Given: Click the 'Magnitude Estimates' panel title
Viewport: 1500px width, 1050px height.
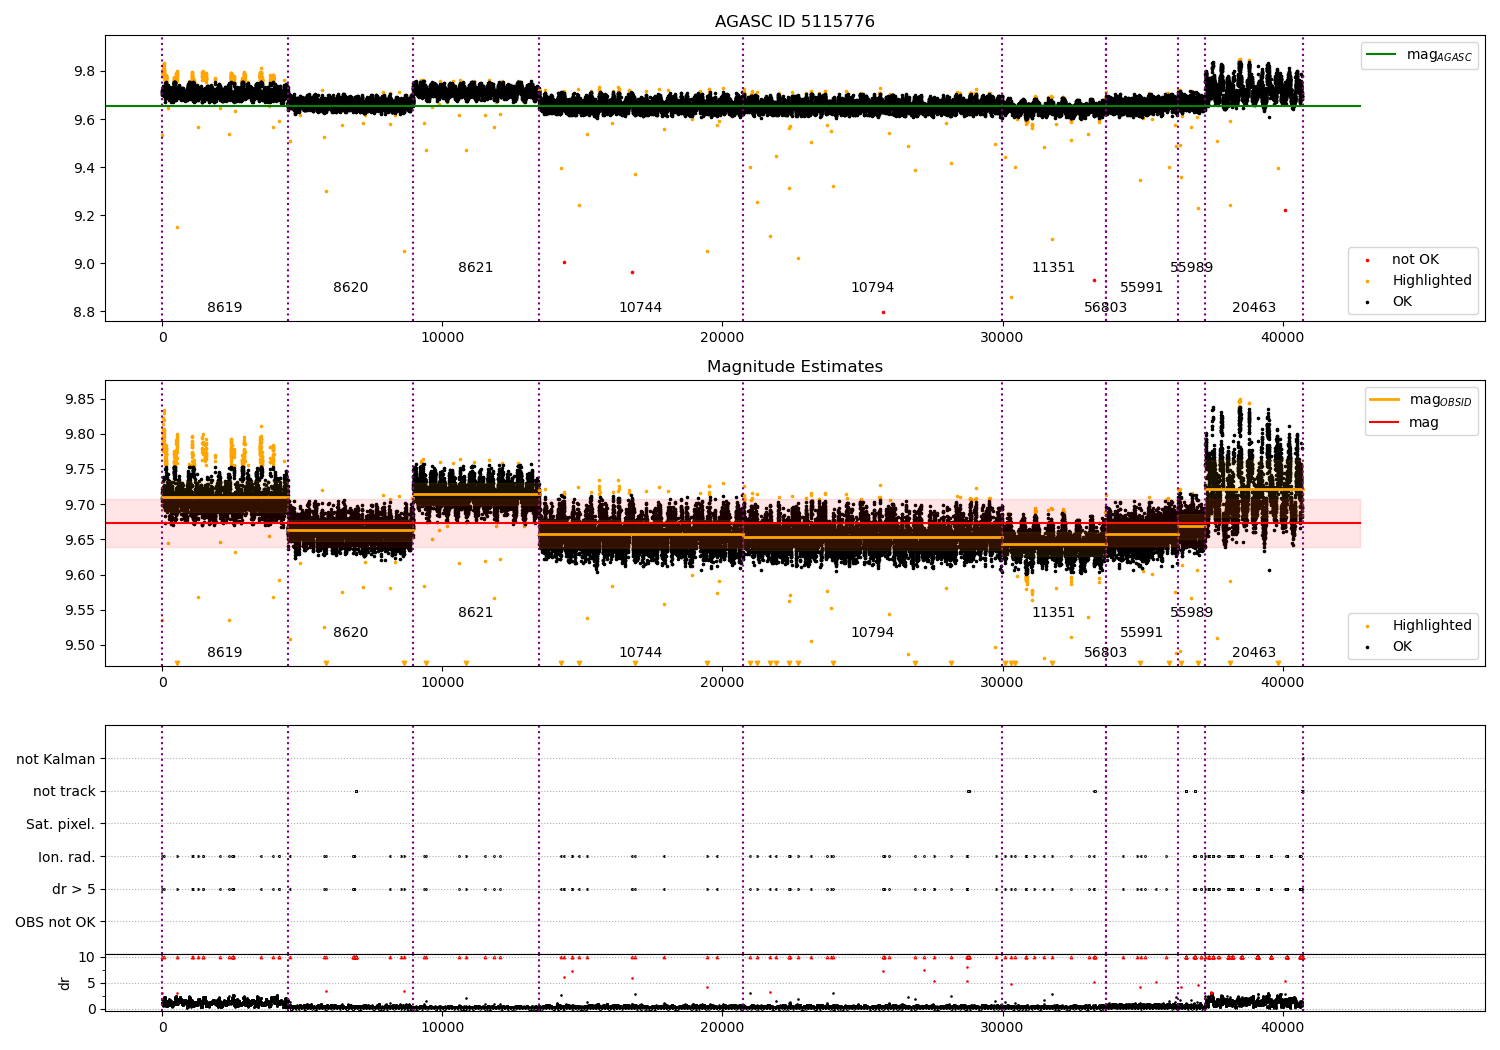Looking at the screenshot, I should pyautogui.click(x=794, y=367).
